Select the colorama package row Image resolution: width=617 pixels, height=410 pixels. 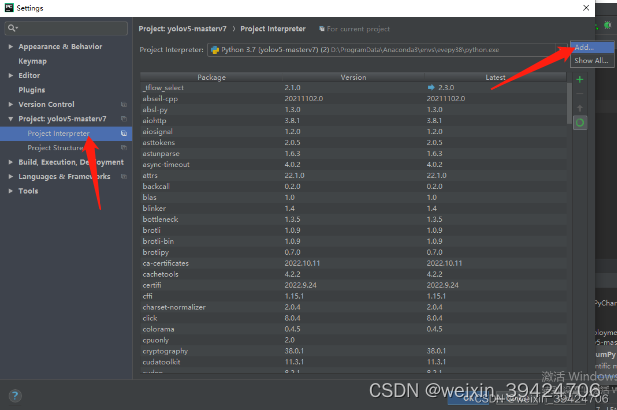tap(353, 329)
